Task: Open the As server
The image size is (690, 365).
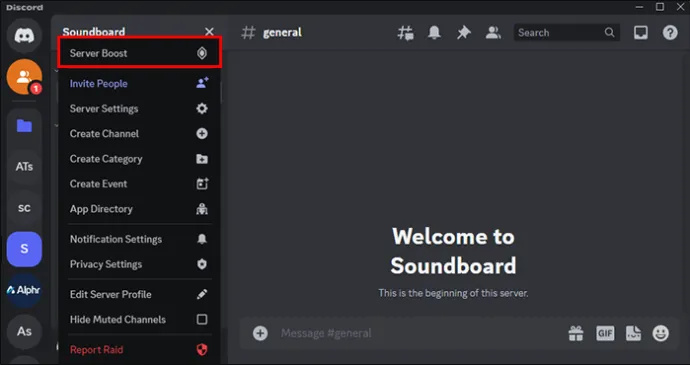Action: (24, 331)
